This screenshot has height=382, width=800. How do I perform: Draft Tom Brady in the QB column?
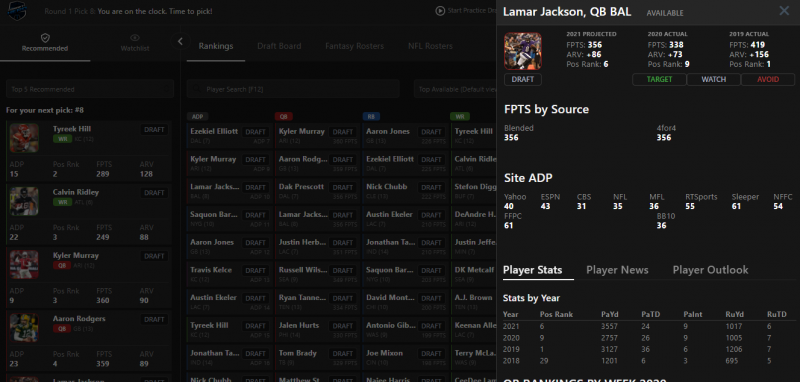click(343, 353)
